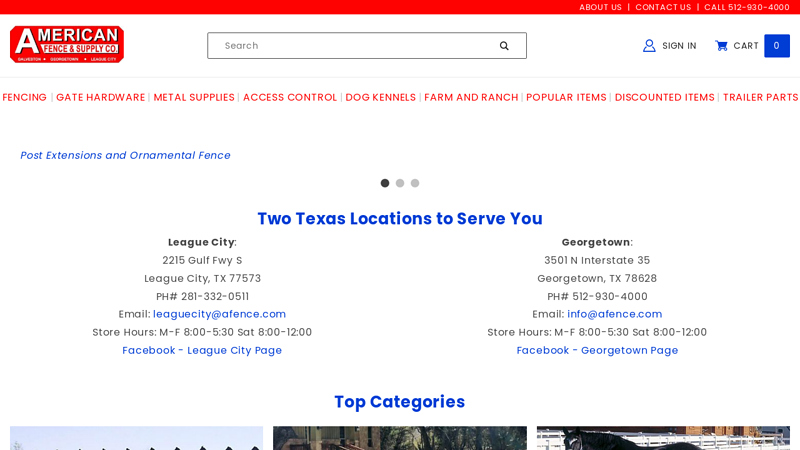Click the user account icon

[649, 46]
